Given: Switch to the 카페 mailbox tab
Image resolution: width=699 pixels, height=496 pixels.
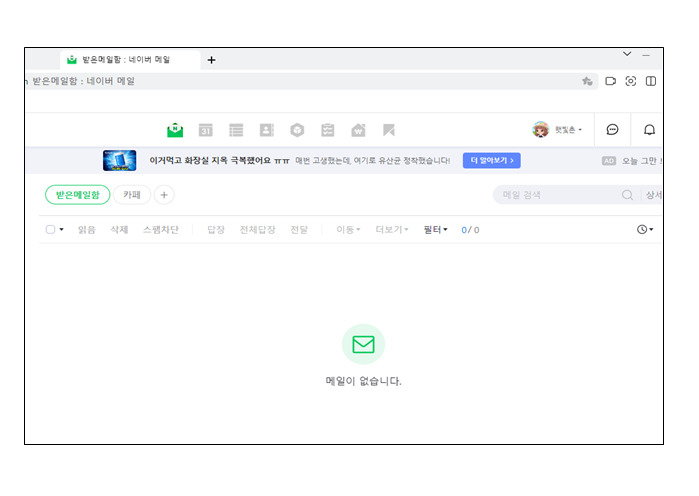Looking at the screenshot, I should (x=131, y=195).
